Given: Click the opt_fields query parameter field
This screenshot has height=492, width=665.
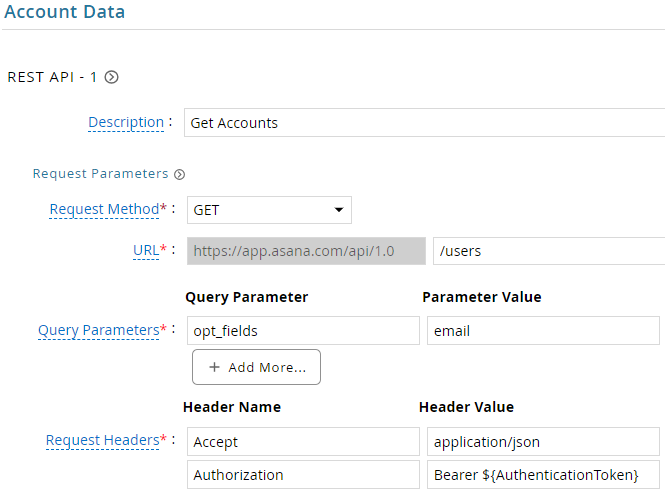Looking at the screenshot, I should click(x=303, y=330).
